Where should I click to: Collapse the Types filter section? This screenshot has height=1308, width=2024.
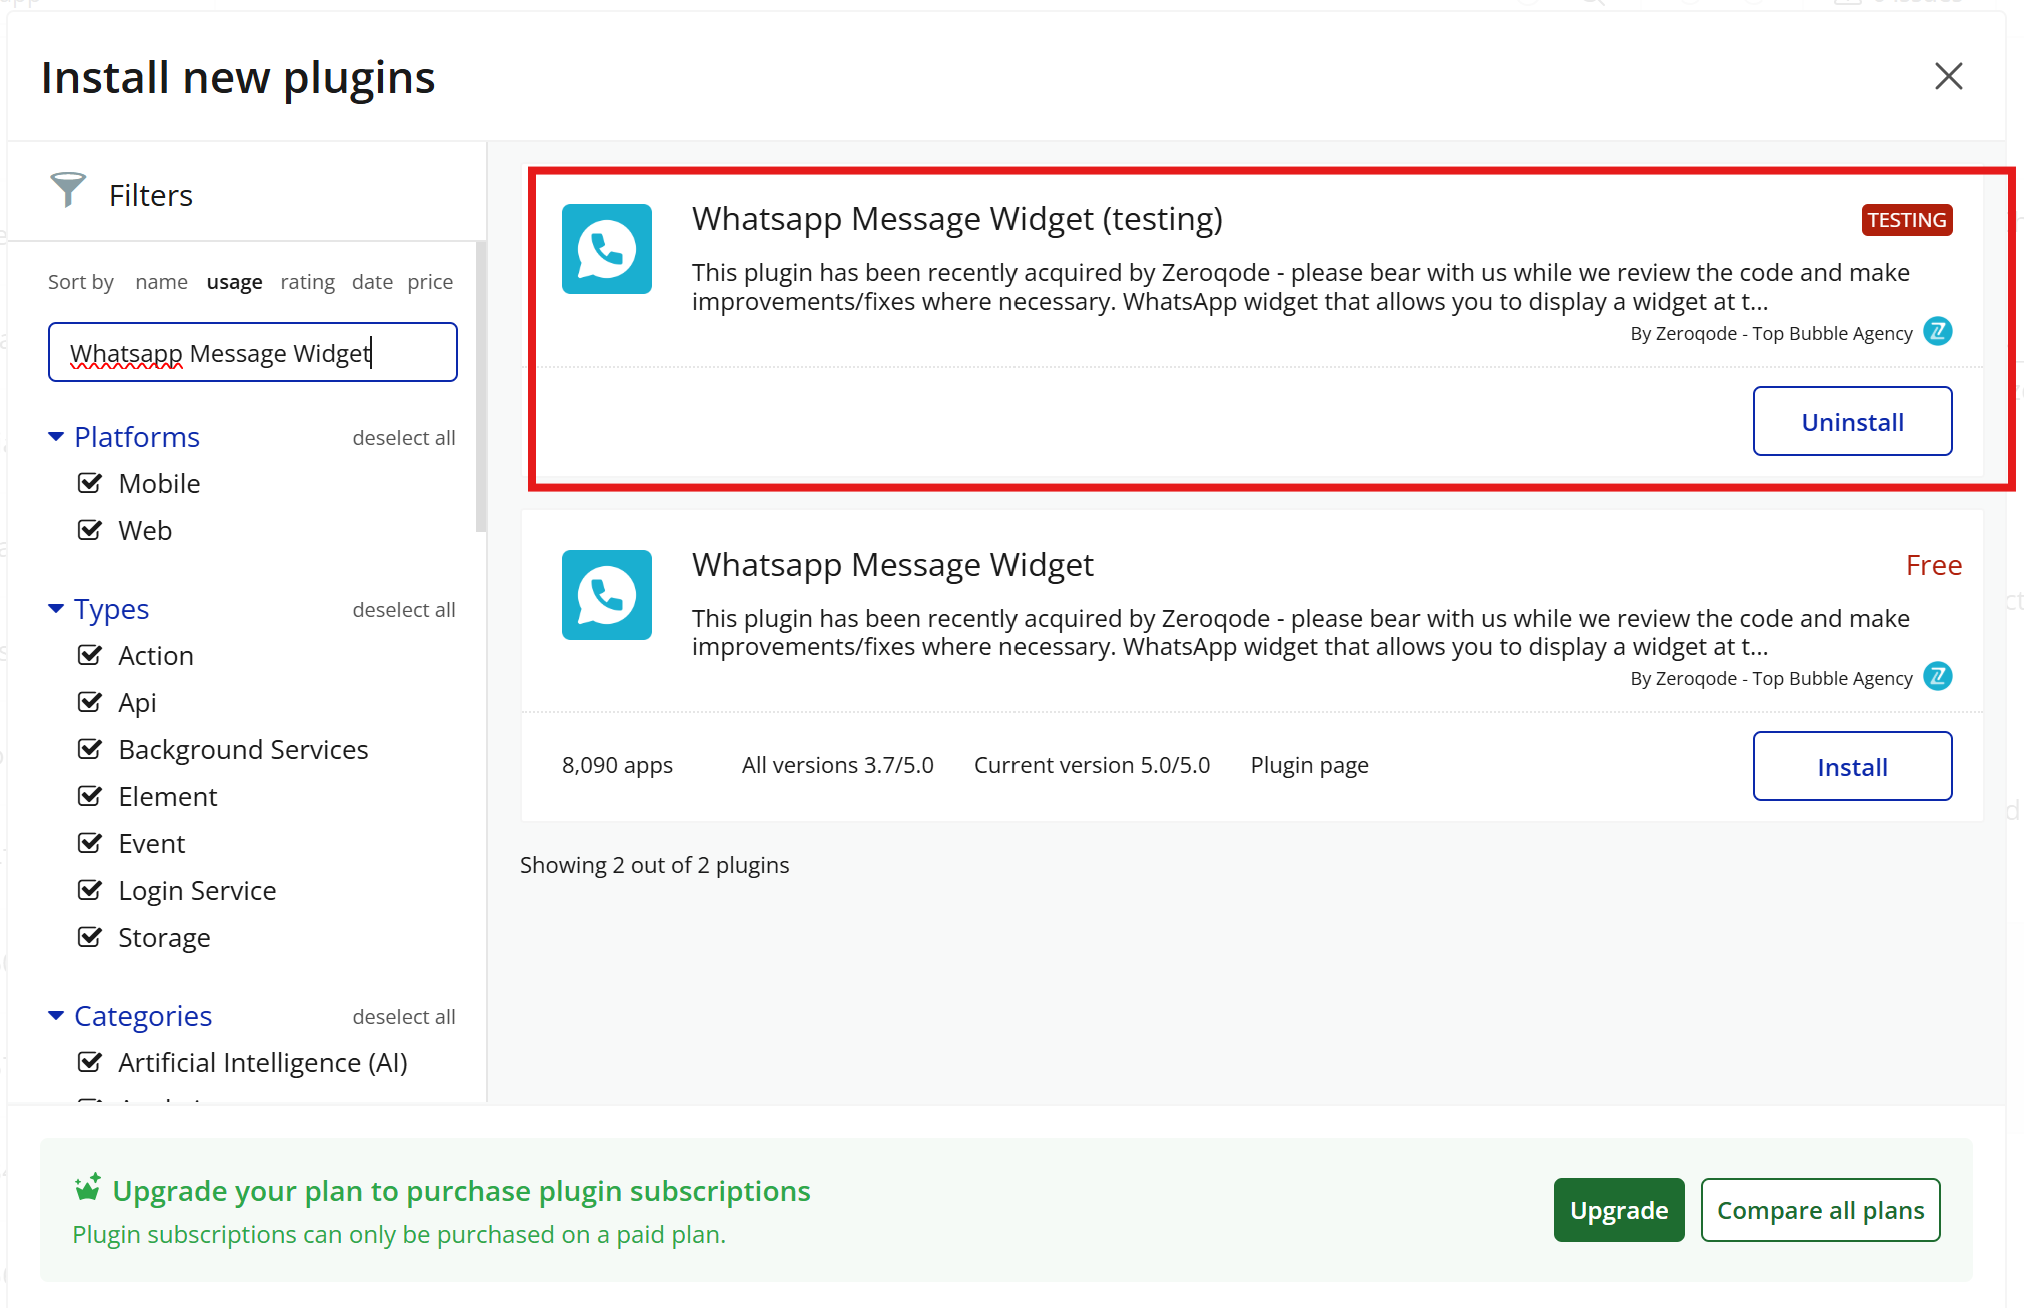(56, 609)
